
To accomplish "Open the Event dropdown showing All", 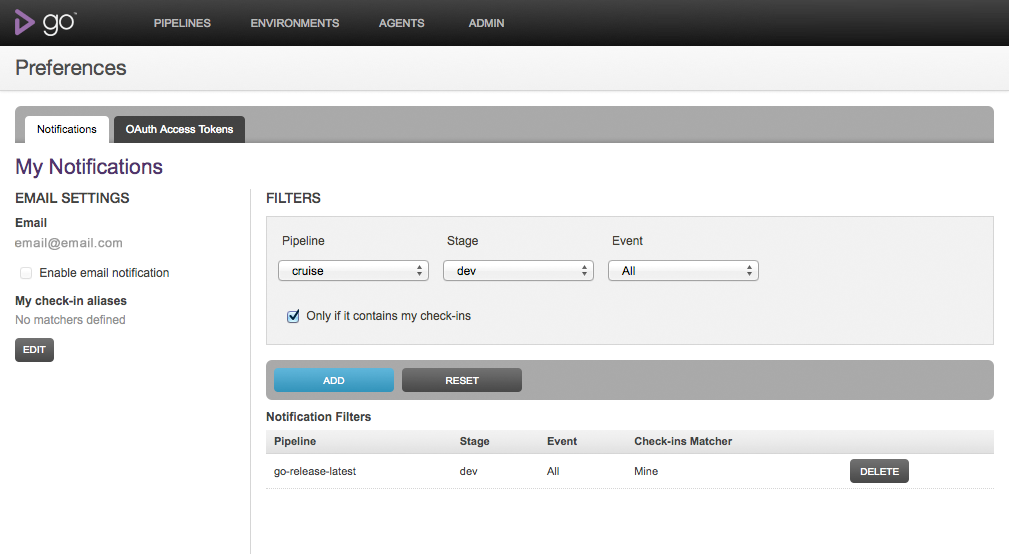I will tap(683, 271).
